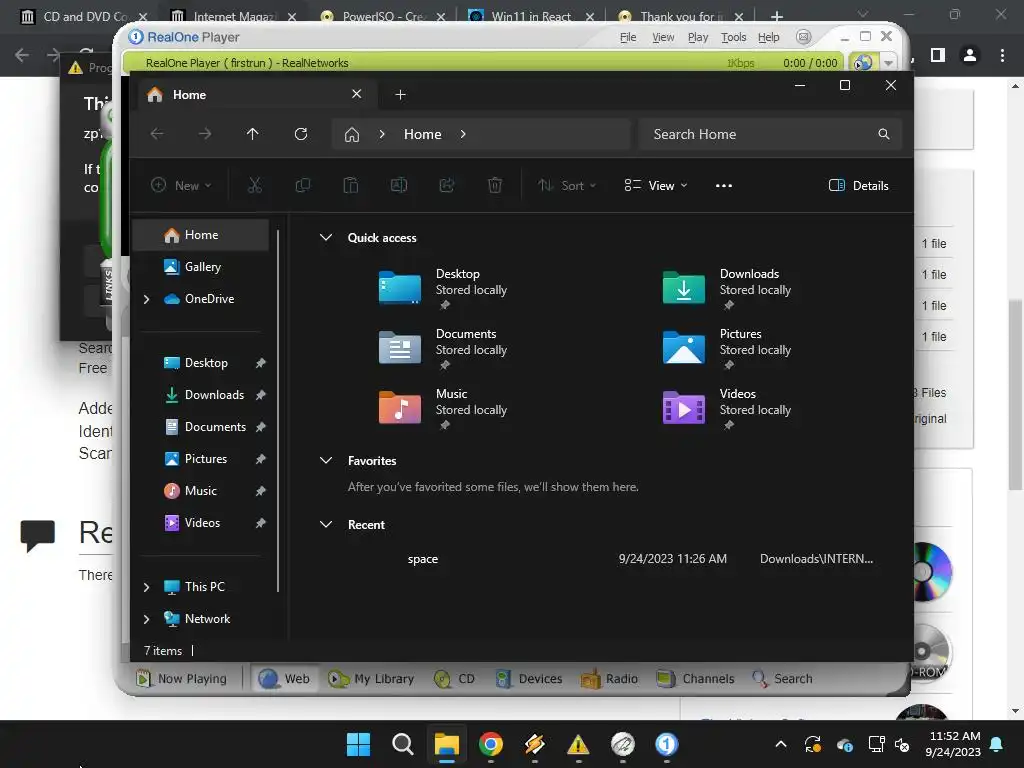Click the Share icon in toolbar

[x=447, y=185]
